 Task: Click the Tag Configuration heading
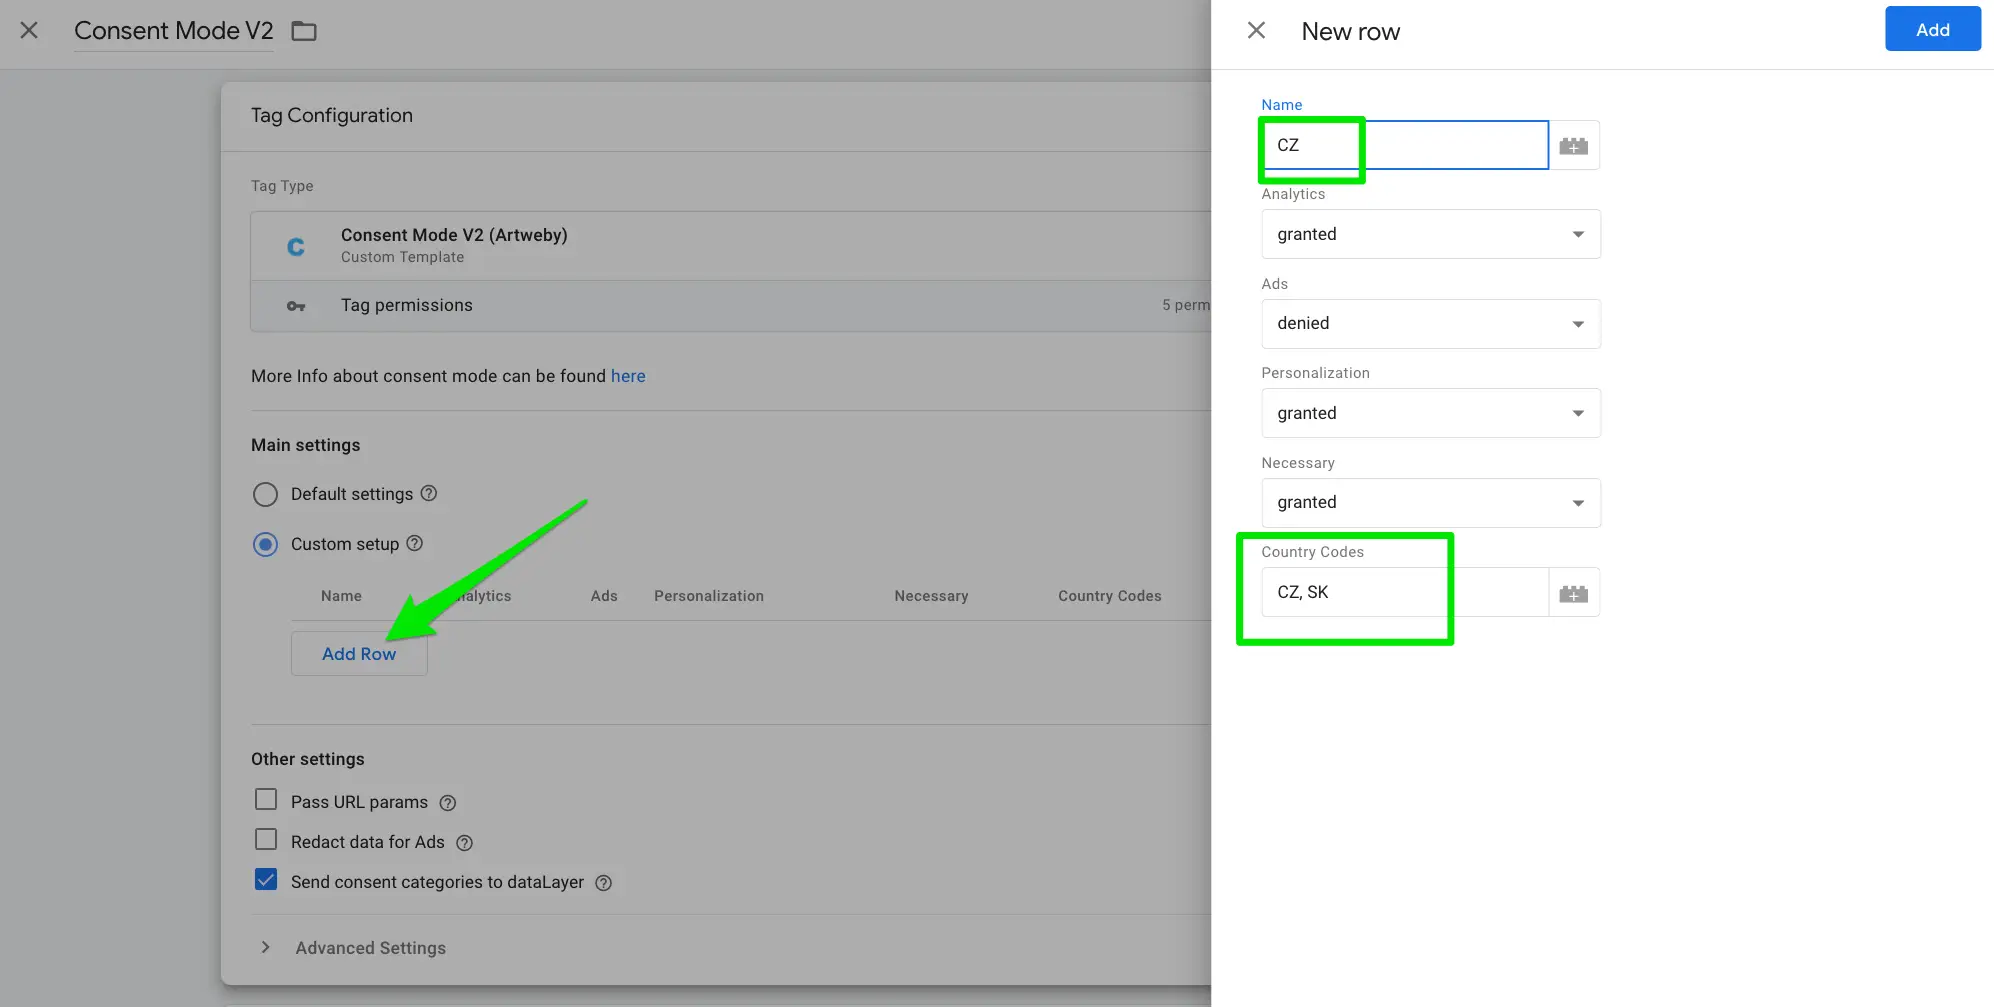[x=332, y=116]
